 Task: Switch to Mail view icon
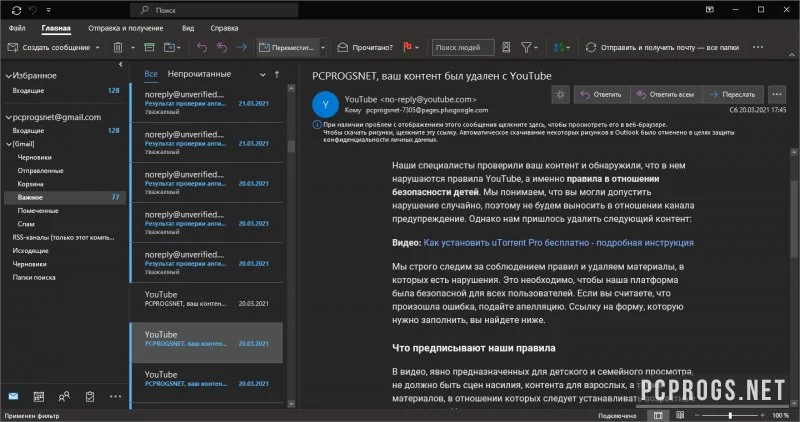(14, 396)
